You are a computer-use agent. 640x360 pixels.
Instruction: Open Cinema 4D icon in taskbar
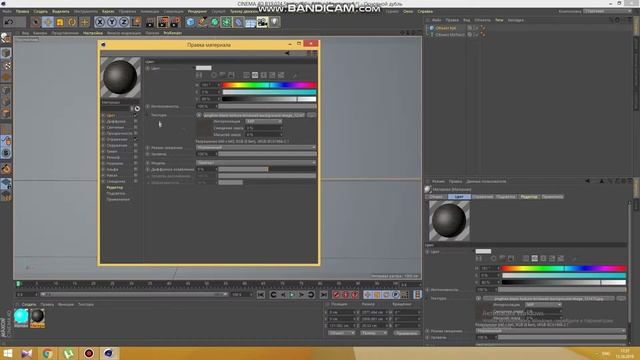(x=109, y=353)
